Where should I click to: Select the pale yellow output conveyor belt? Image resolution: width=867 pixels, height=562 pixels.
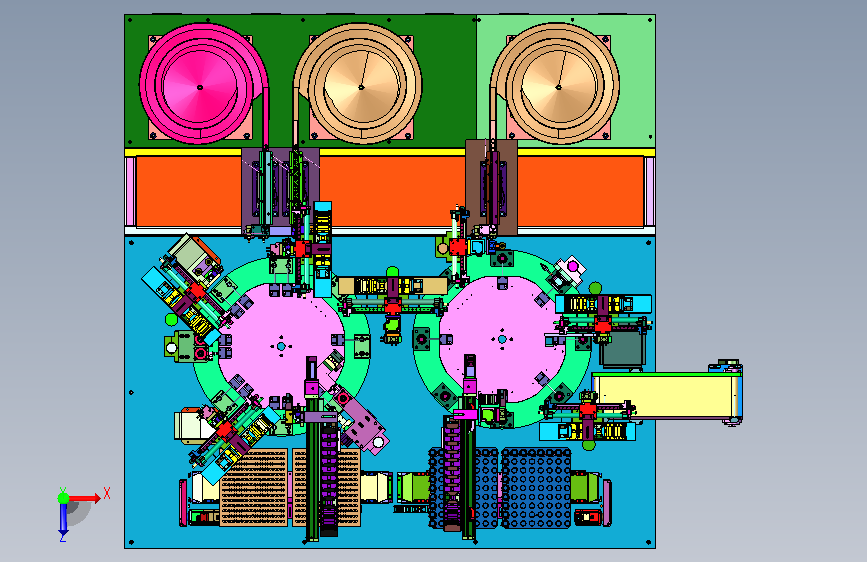(x=666, y=395)
